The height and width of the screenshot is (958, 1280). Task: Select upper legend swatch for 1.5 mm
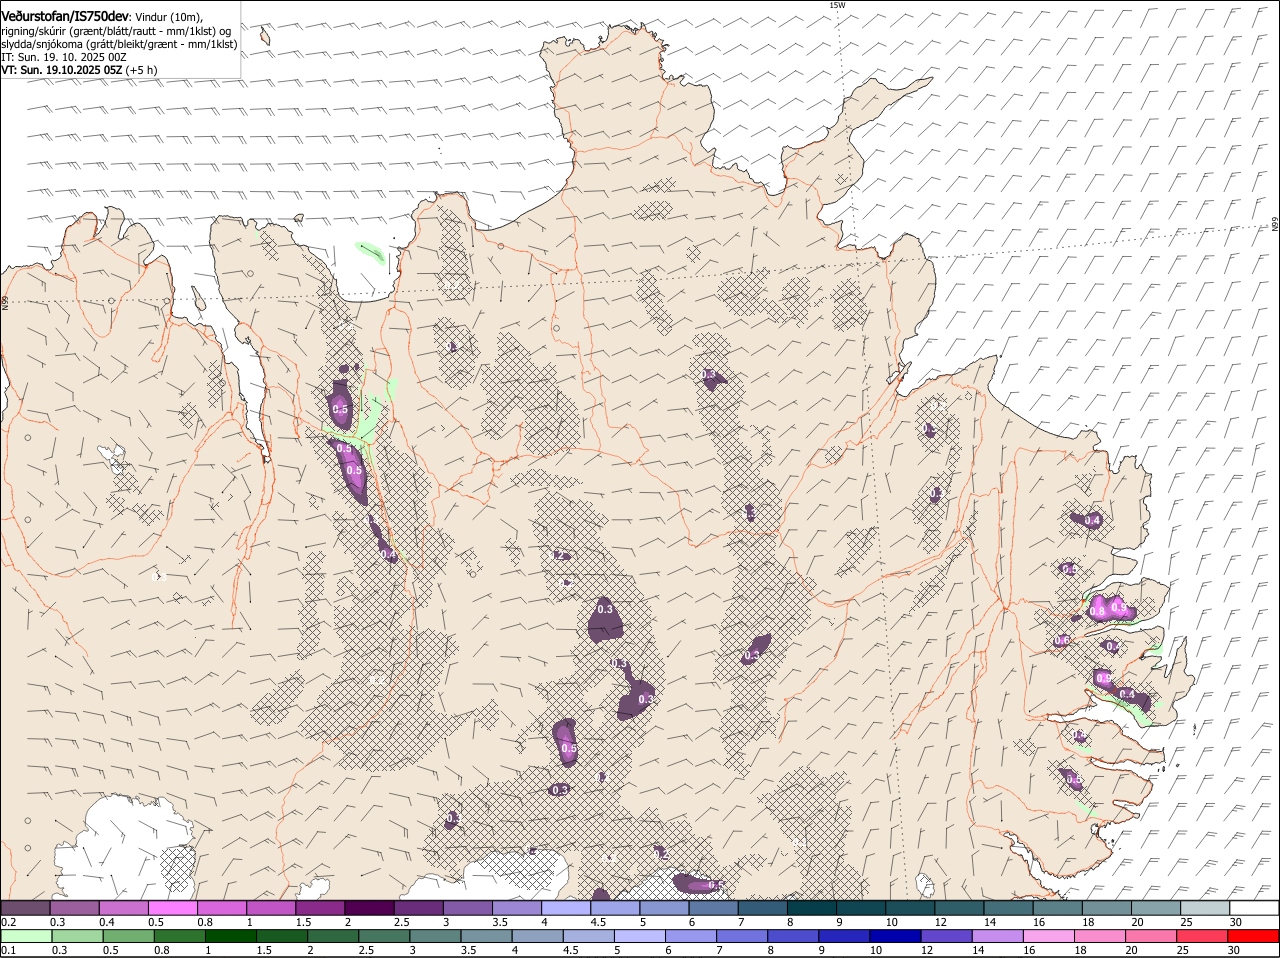[320, 907]
